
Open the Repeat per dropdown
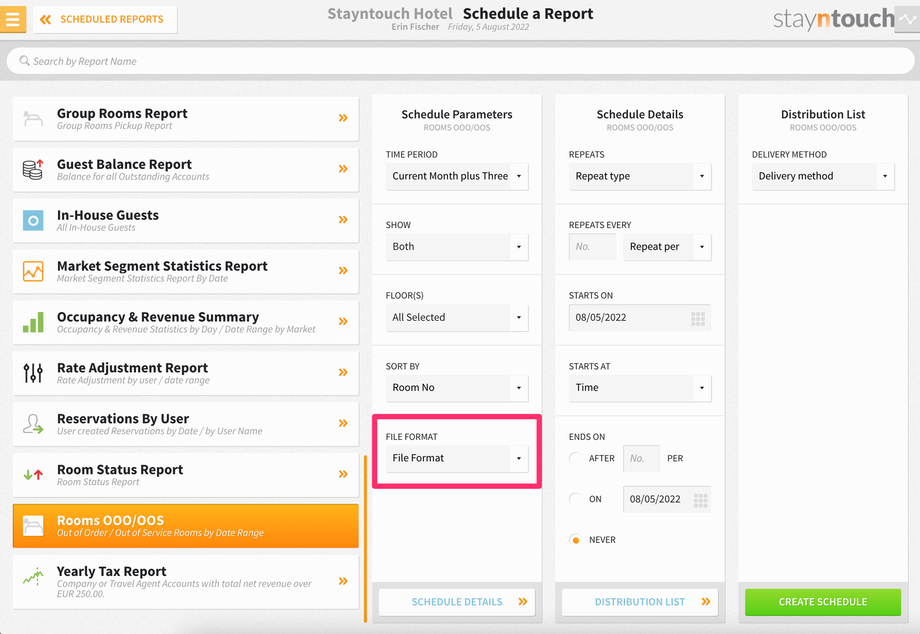point(667,247)
